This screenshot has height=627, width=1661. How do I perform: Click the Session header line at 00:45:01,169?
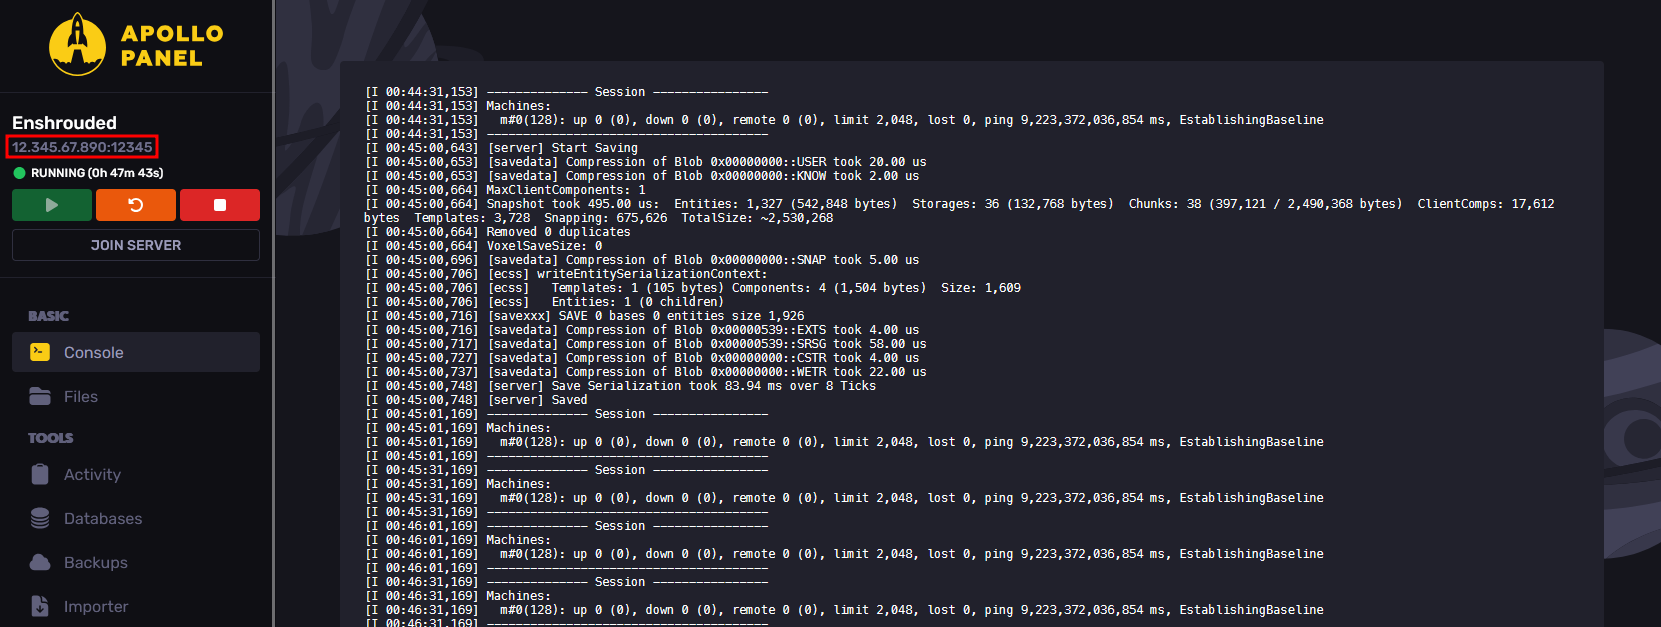pos(567,414)
